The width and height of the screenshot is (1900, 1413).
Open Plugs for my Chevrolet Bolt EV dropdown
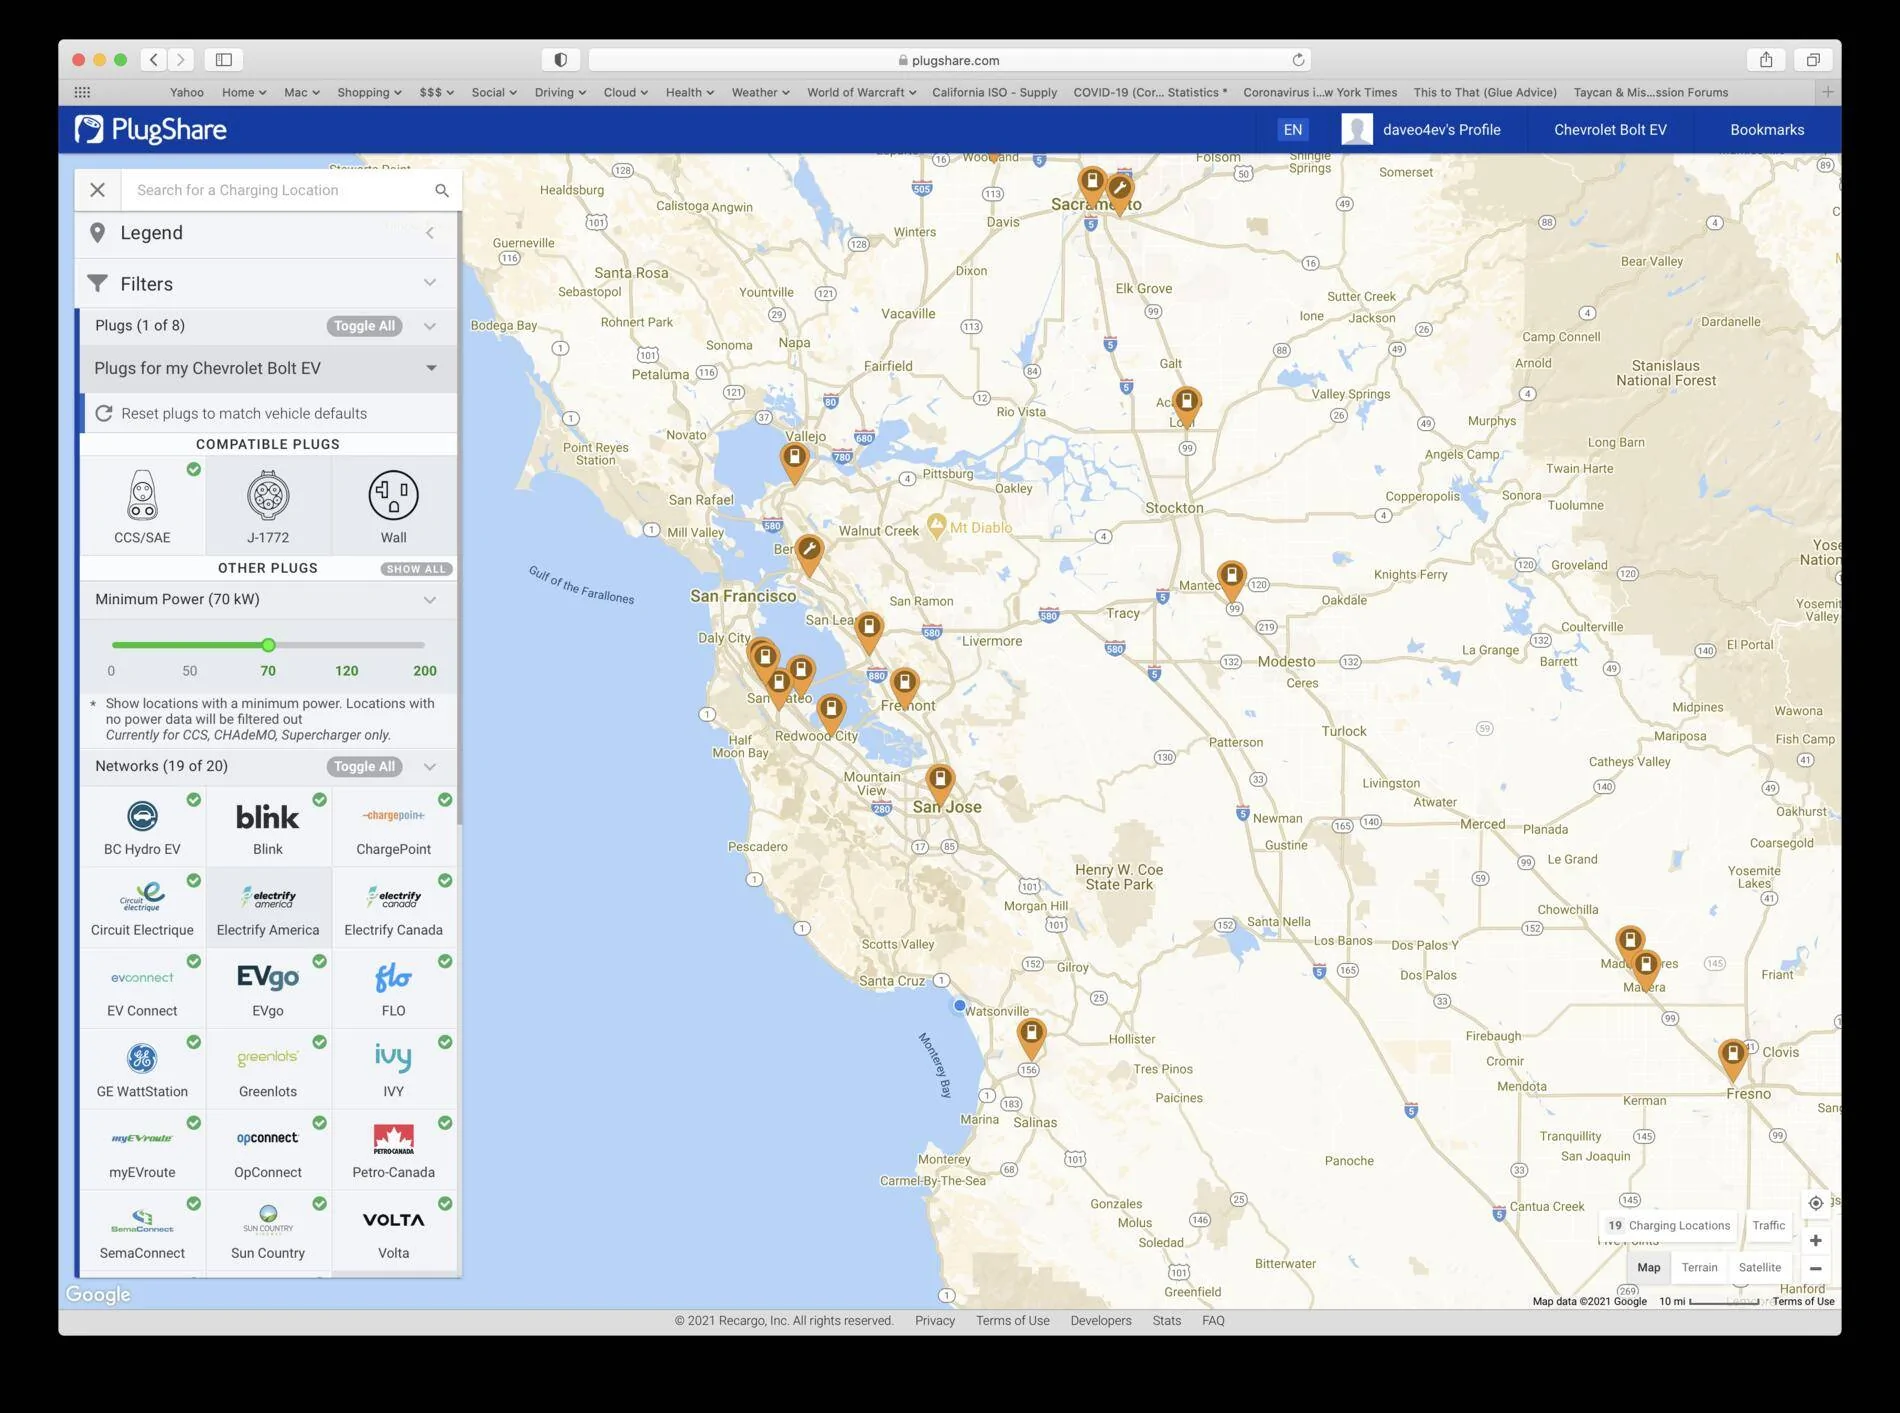[268, 368]
